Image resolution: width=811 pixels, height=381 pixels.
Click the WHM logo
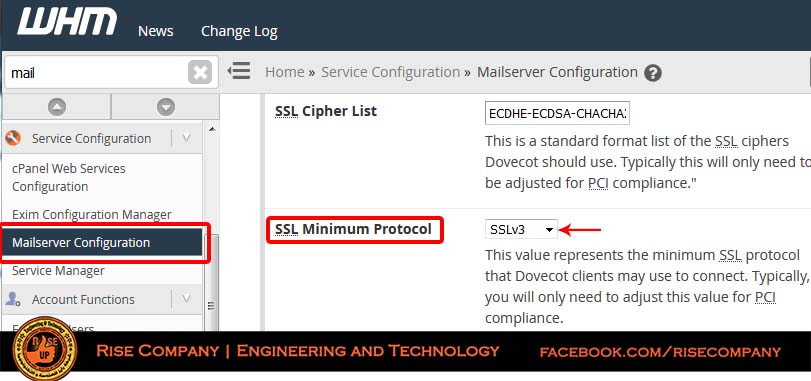coord(67,23)
